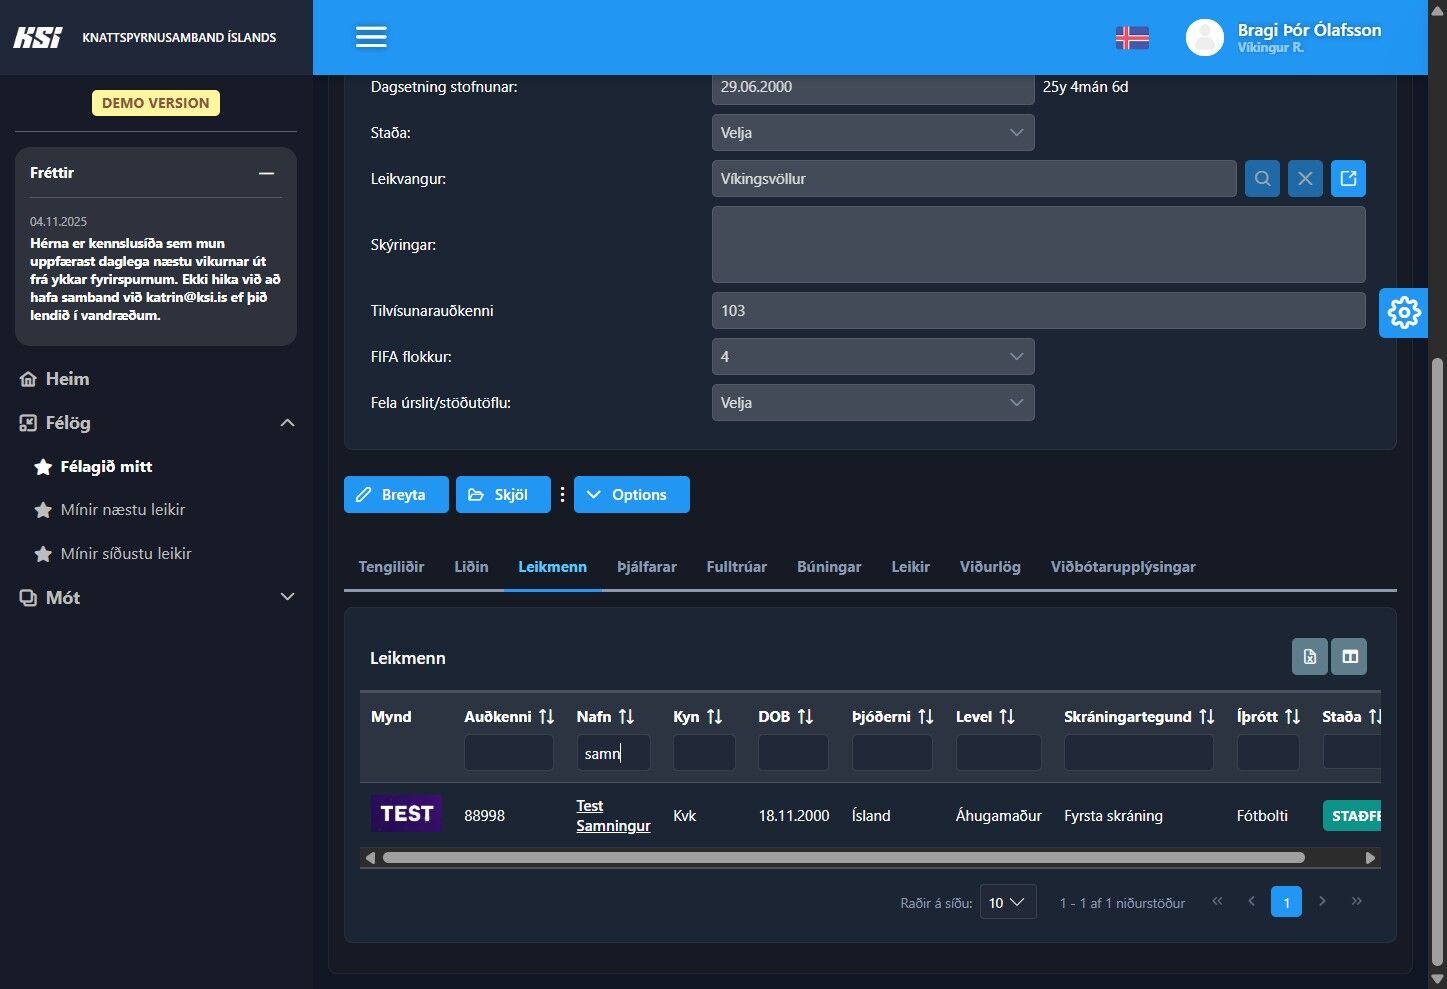Open Fela úrslit/stöðutöflu dropdown
The width and height of the screenshot is (1447, 989).
(873, 403)
